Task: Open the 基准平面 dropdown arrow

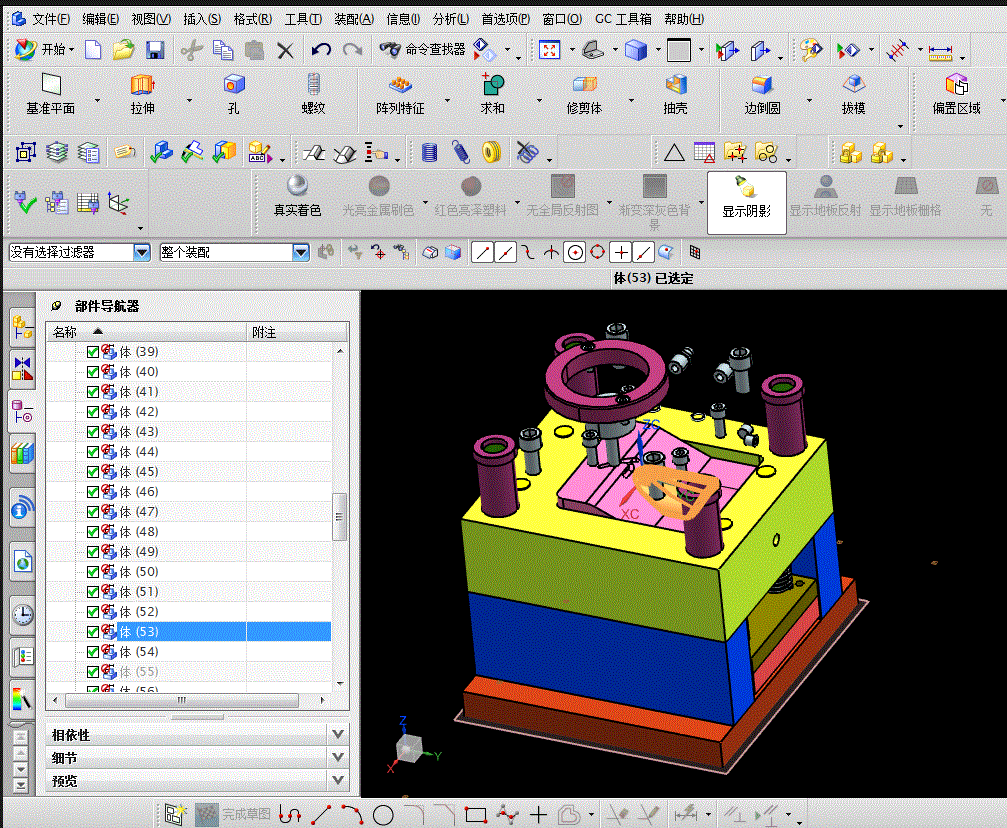Action: 98,100
